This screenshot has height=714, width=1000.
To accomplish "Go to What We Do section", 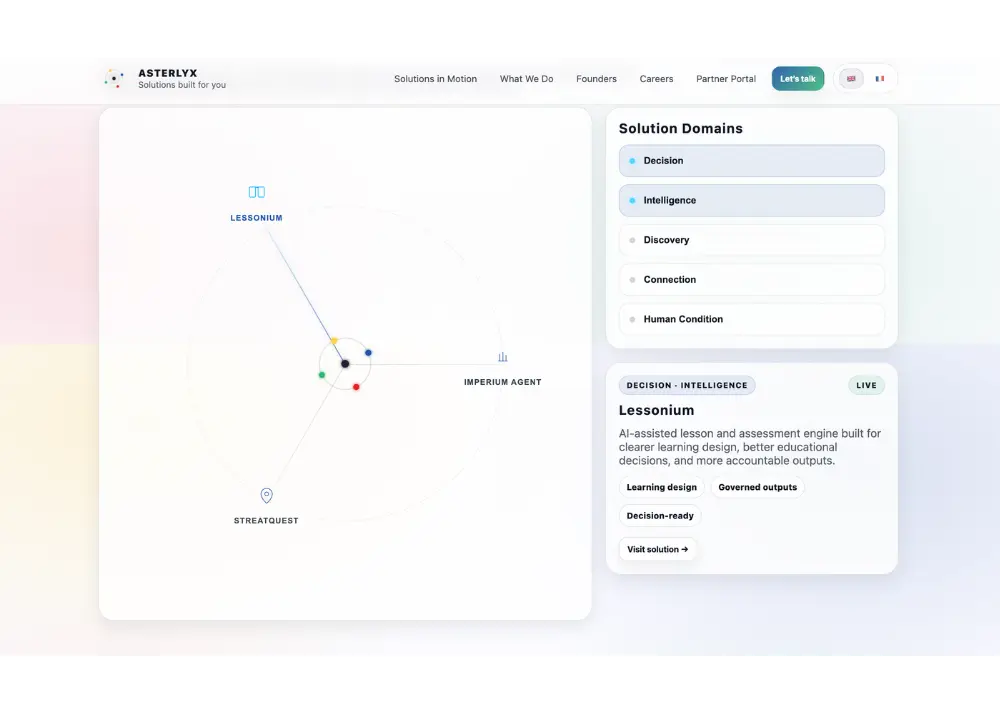I will [x=527, y=79].
